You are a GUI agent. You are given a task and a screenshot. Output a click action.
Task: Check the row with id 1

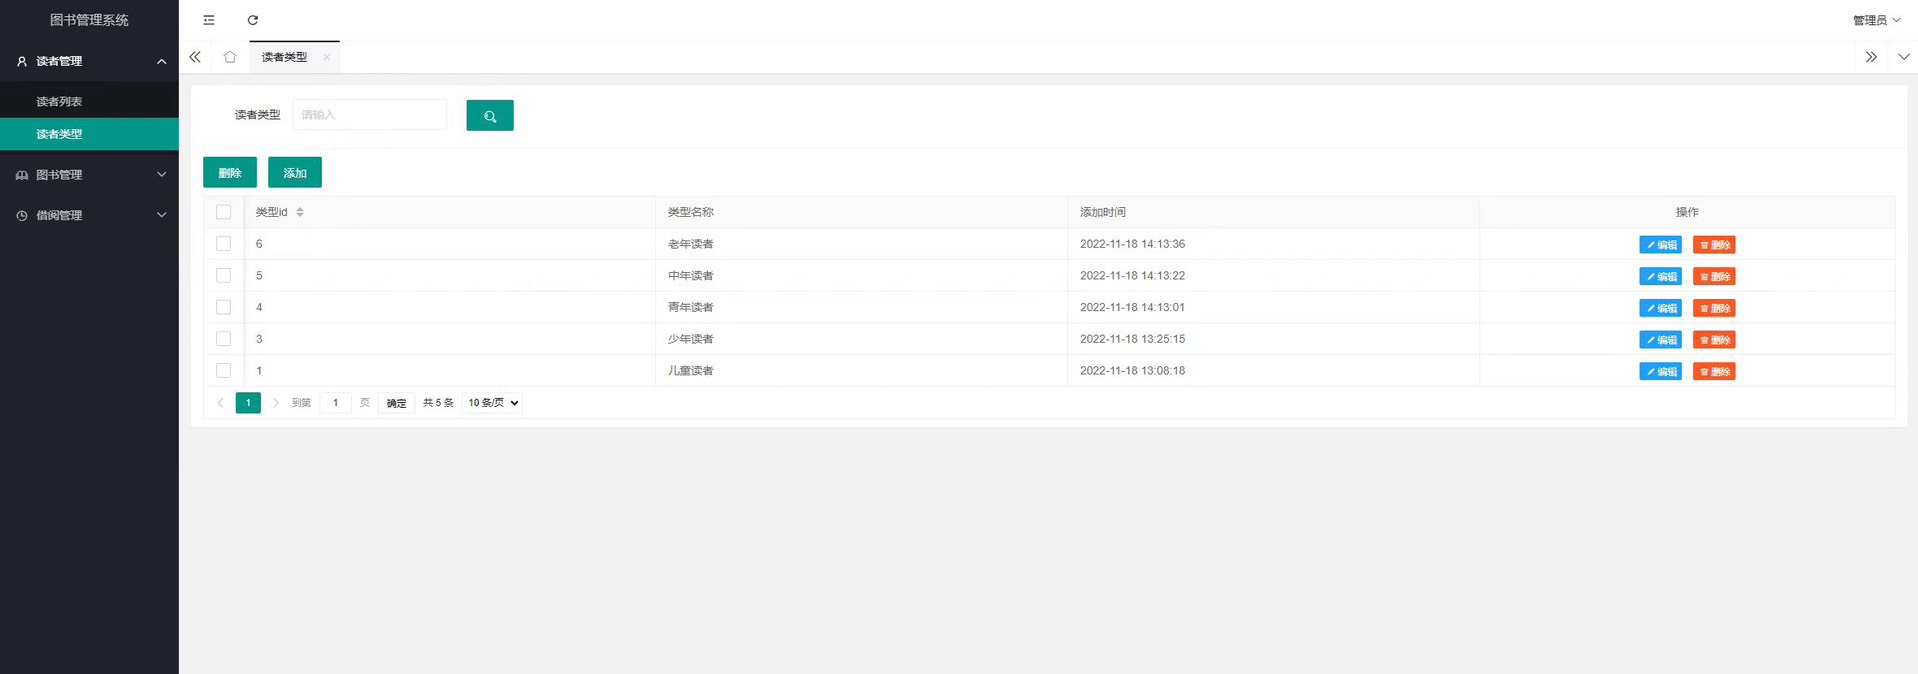point(224,371)
